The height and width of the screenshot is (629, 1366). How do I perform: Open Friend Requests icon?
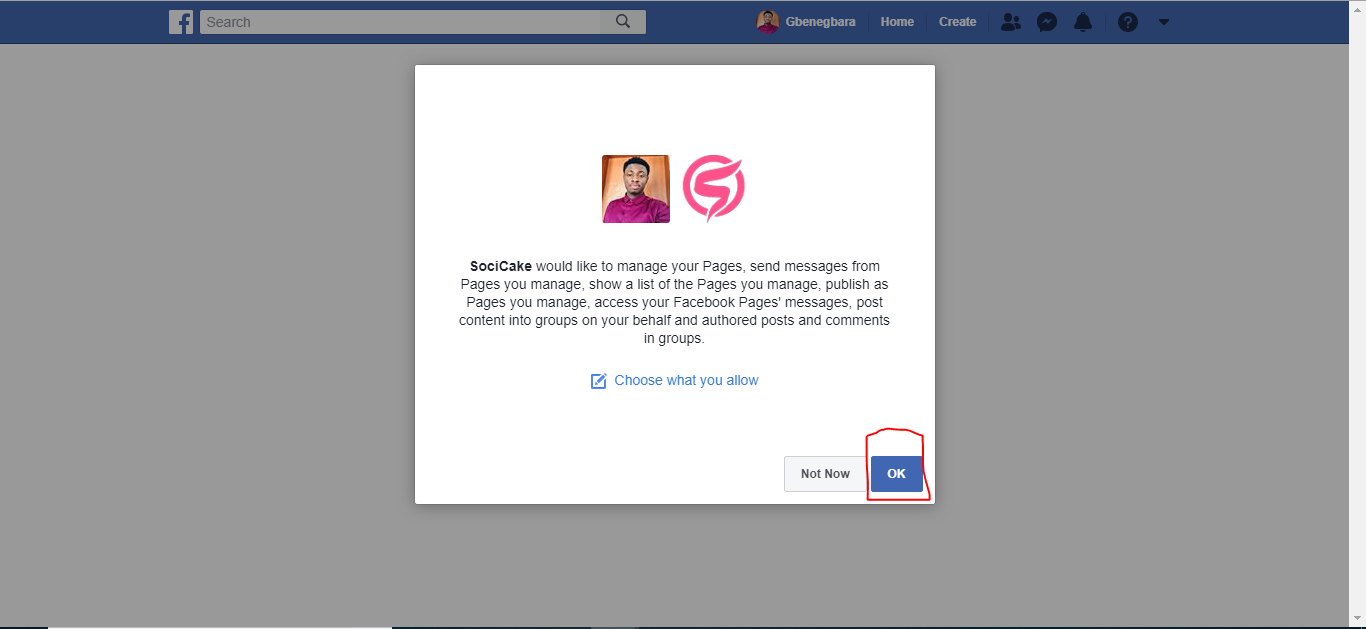click(1011, 22)
